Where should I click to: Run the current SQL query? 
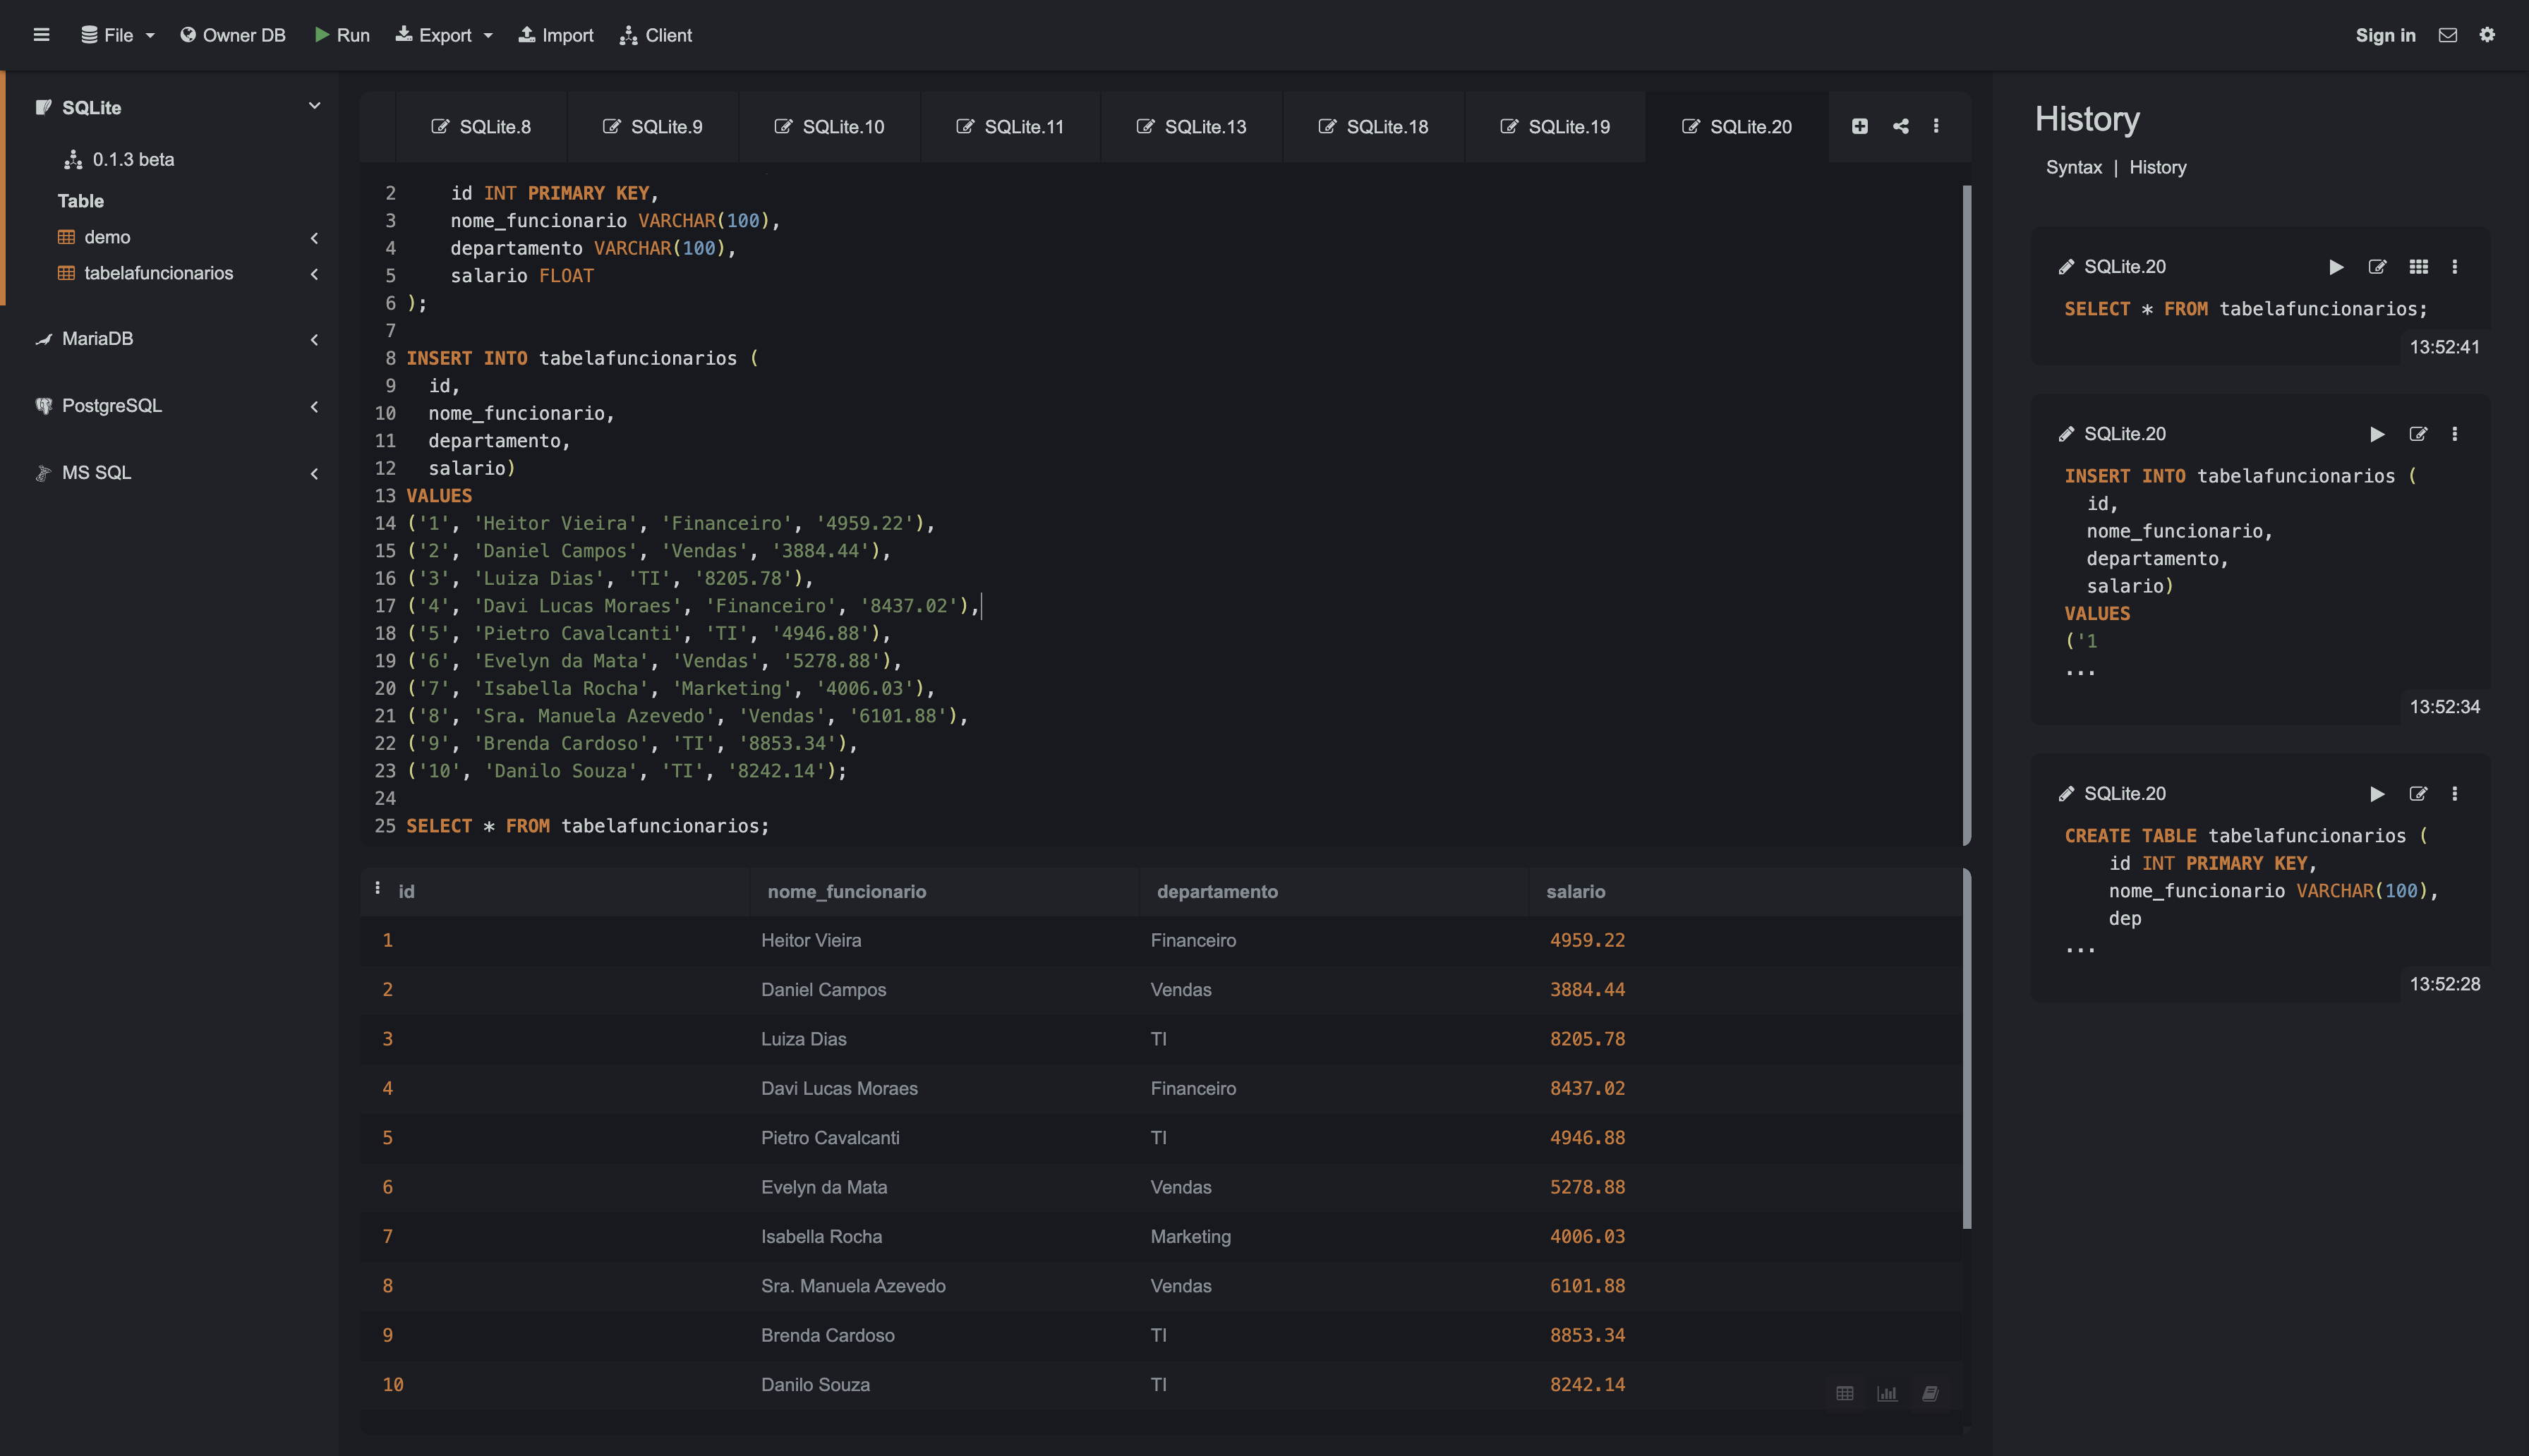tap(342, 35)
